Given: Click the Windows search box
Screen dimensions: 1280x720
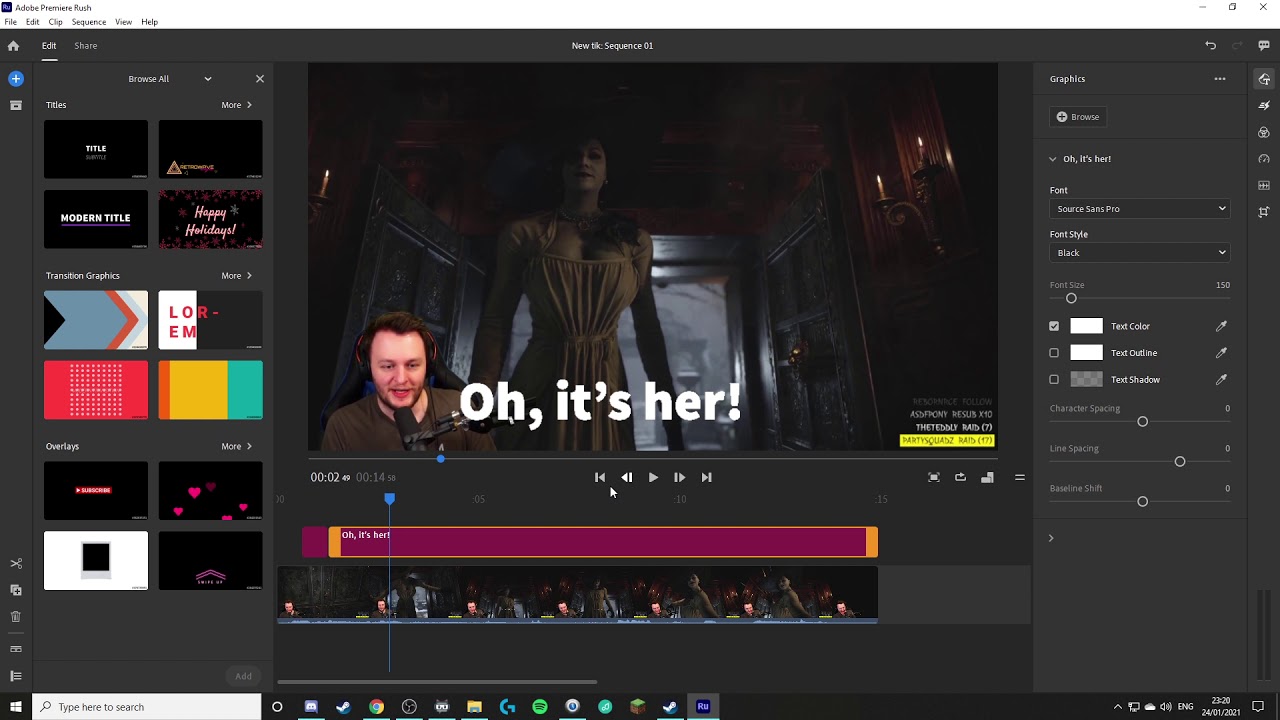Looking at the screenshot, I should (x=147, y=707).
